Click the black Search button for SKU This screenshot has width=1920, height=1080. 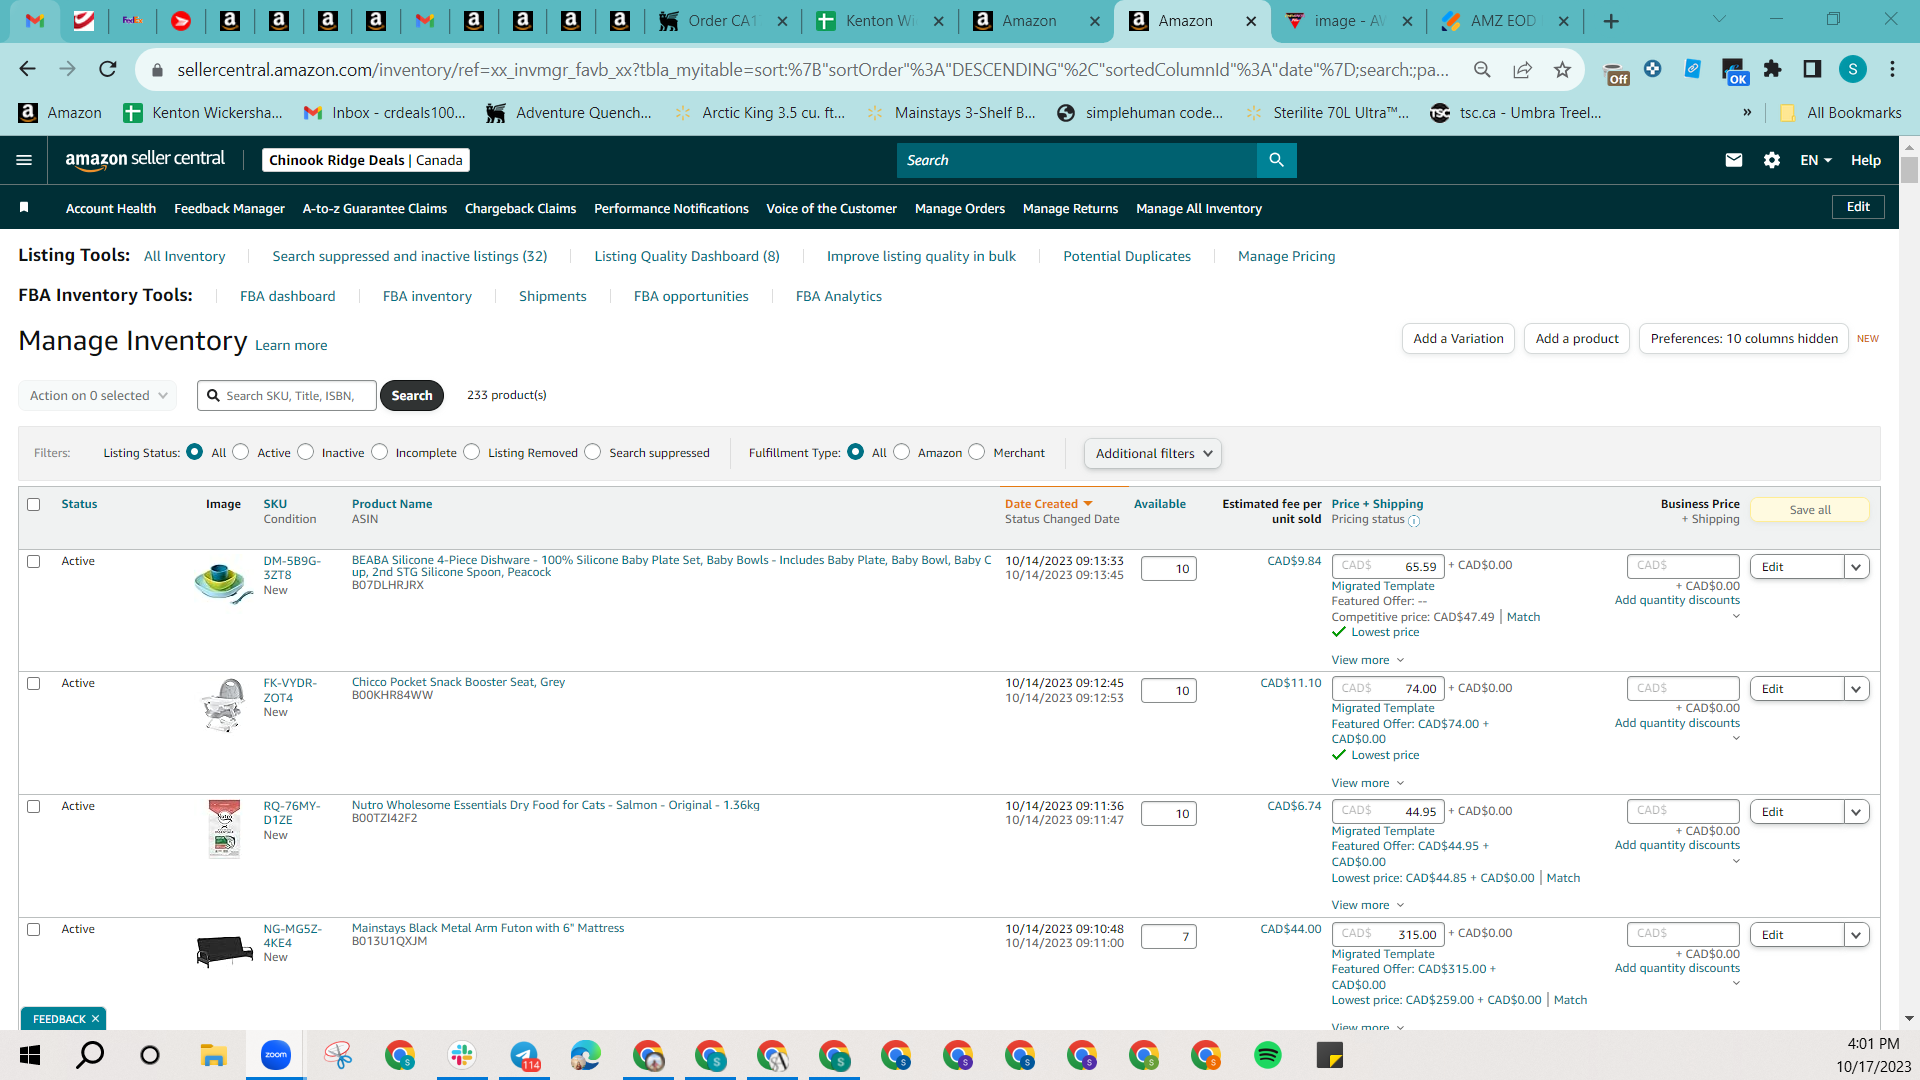click(x=412, y=396)
